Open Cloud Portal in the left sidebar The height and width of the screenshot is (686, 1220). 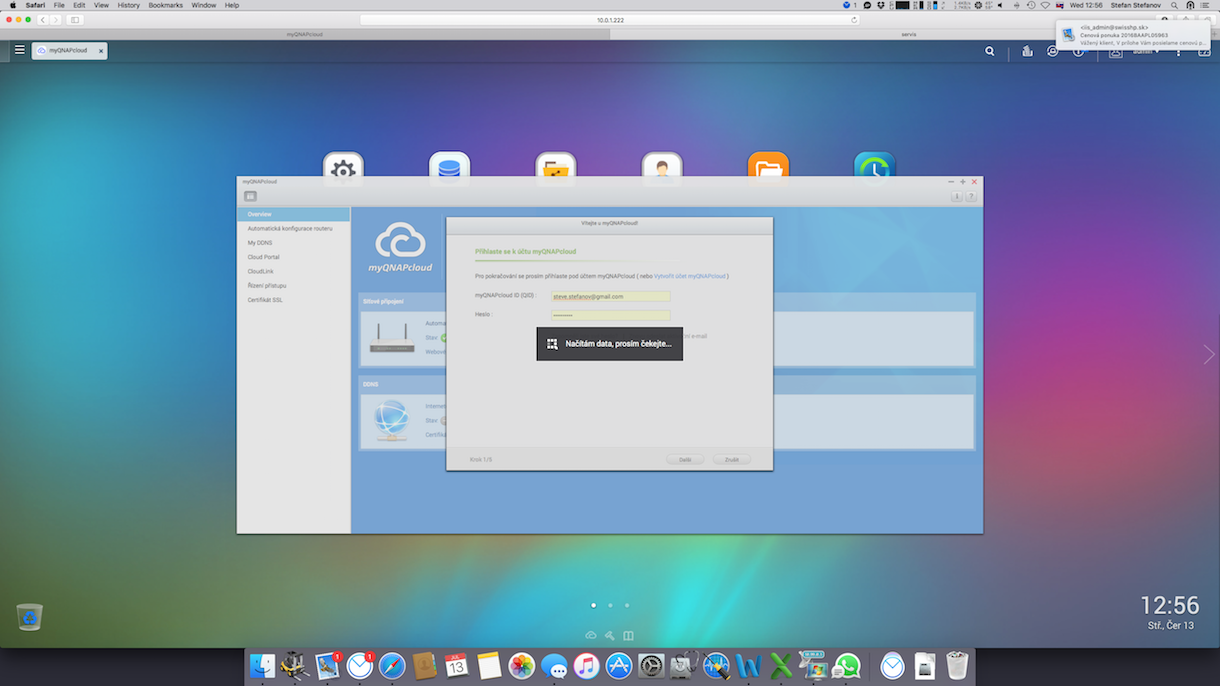(x=263, y=257)
